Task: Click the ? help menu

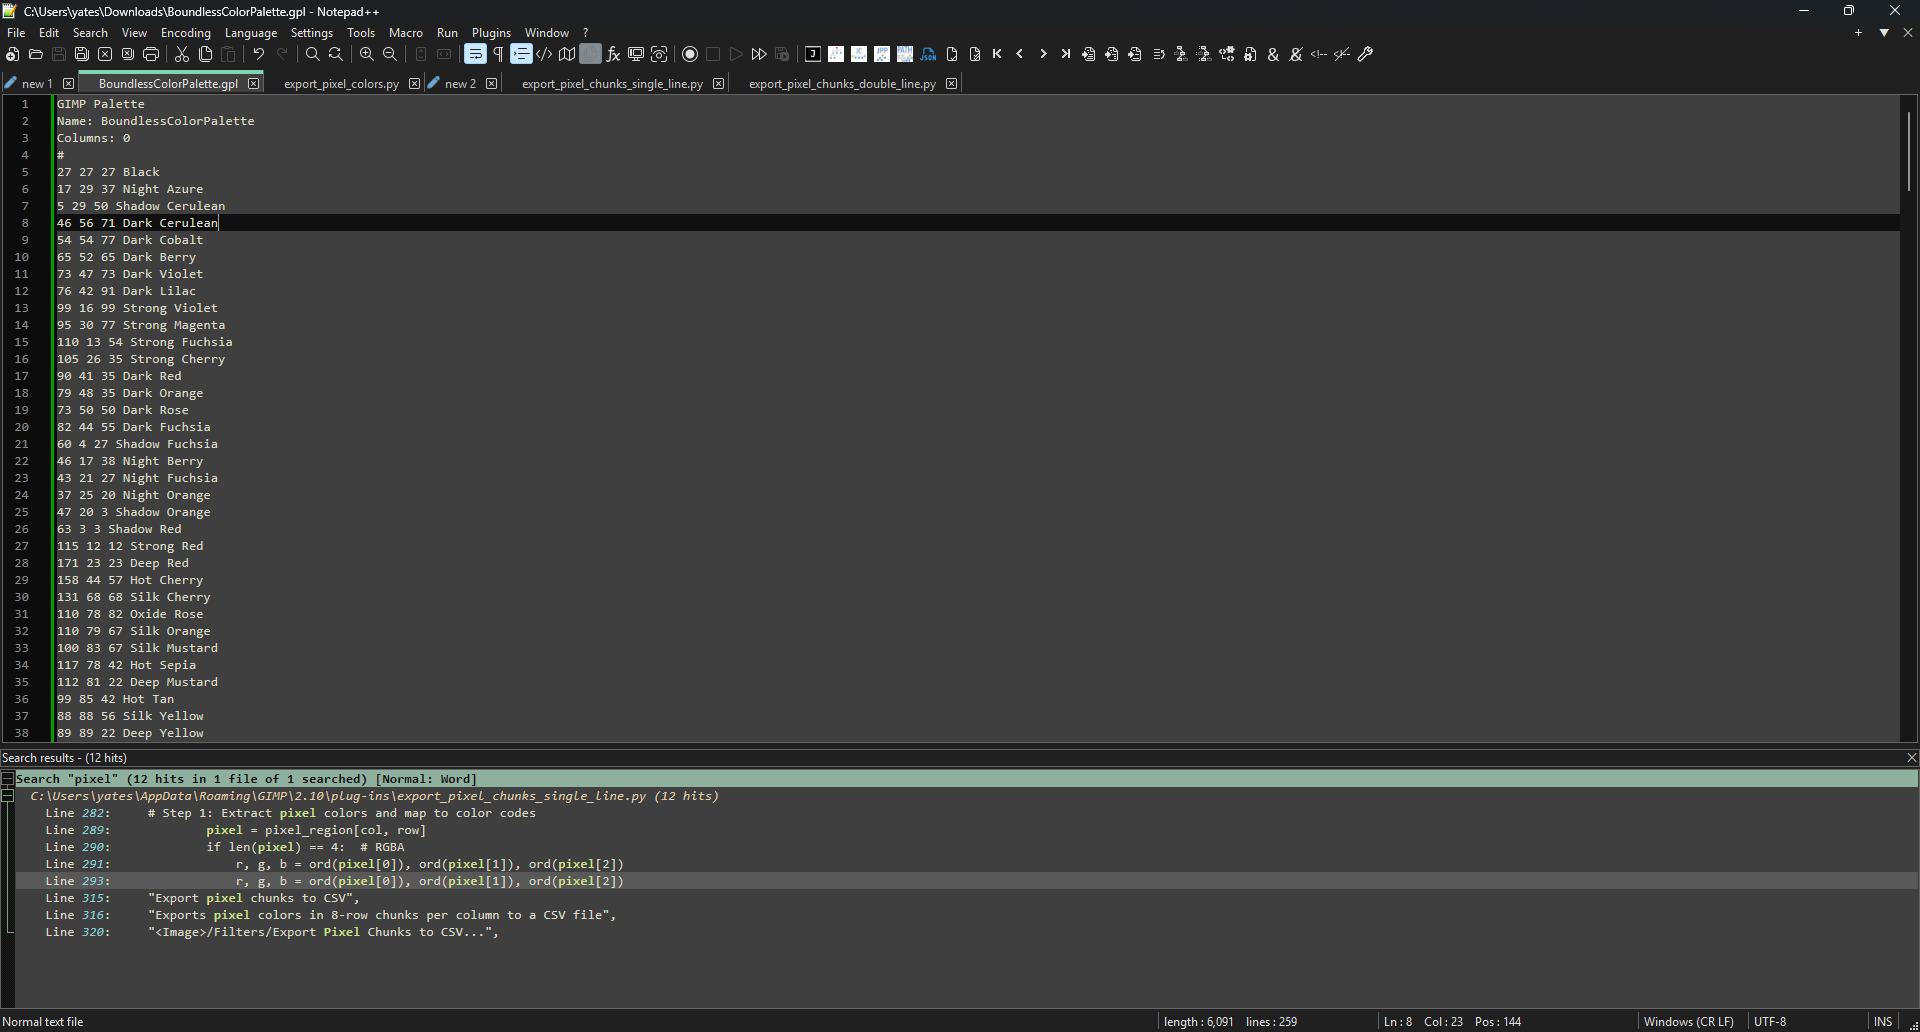Action: coord(586,33)
